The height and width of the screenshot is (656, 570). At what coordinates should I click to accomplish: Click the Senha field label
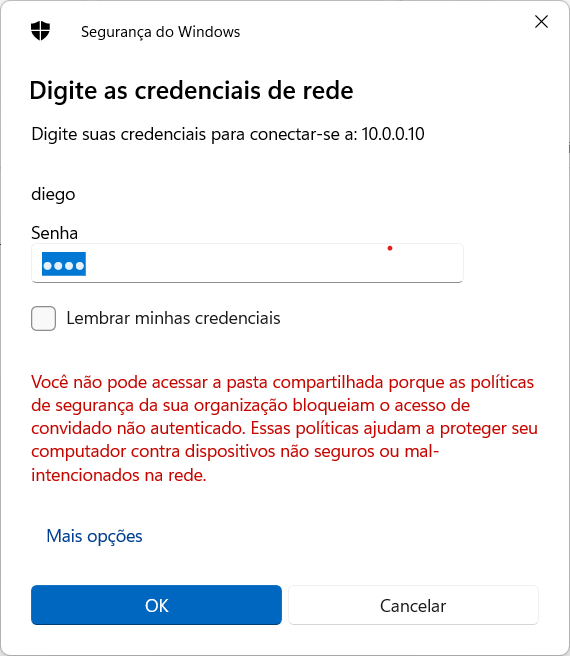(x=54, y=233)
